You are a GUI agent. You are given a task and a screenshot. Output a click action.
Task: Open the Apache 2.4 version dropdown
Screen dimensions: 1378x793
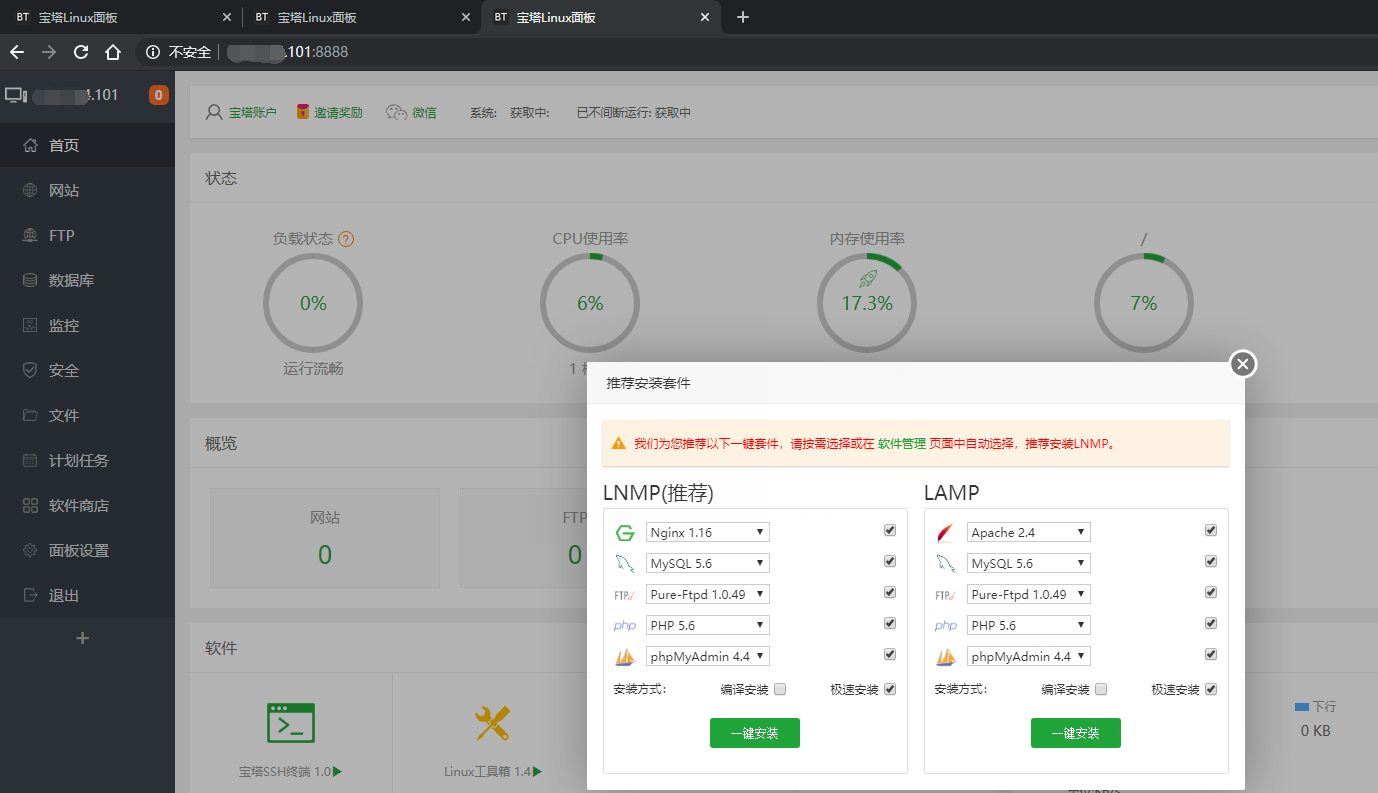coord(1029,533)
